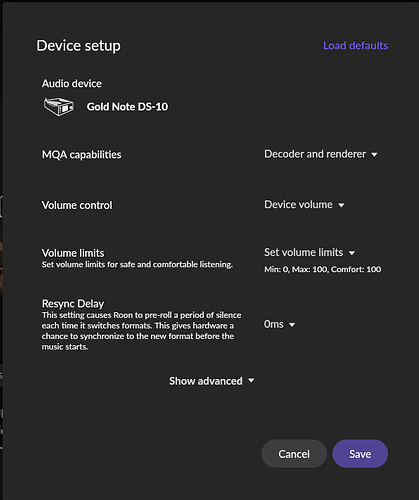
Task: Click the Volume control label
Action: pyautogui.click(x=77, y=205)
